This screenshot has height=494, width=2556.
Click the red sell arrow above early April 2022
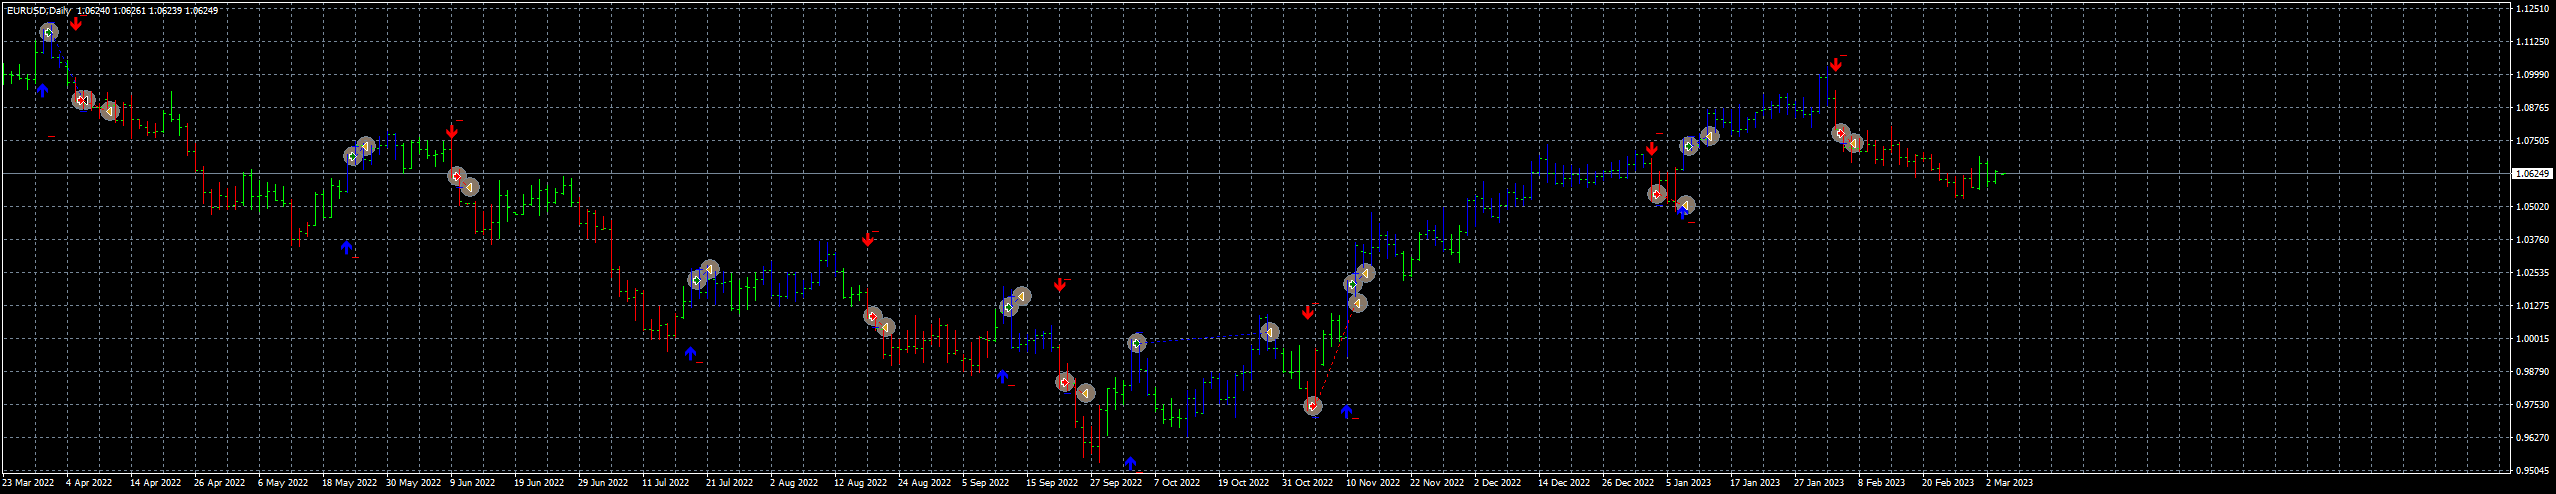(76, 23)
